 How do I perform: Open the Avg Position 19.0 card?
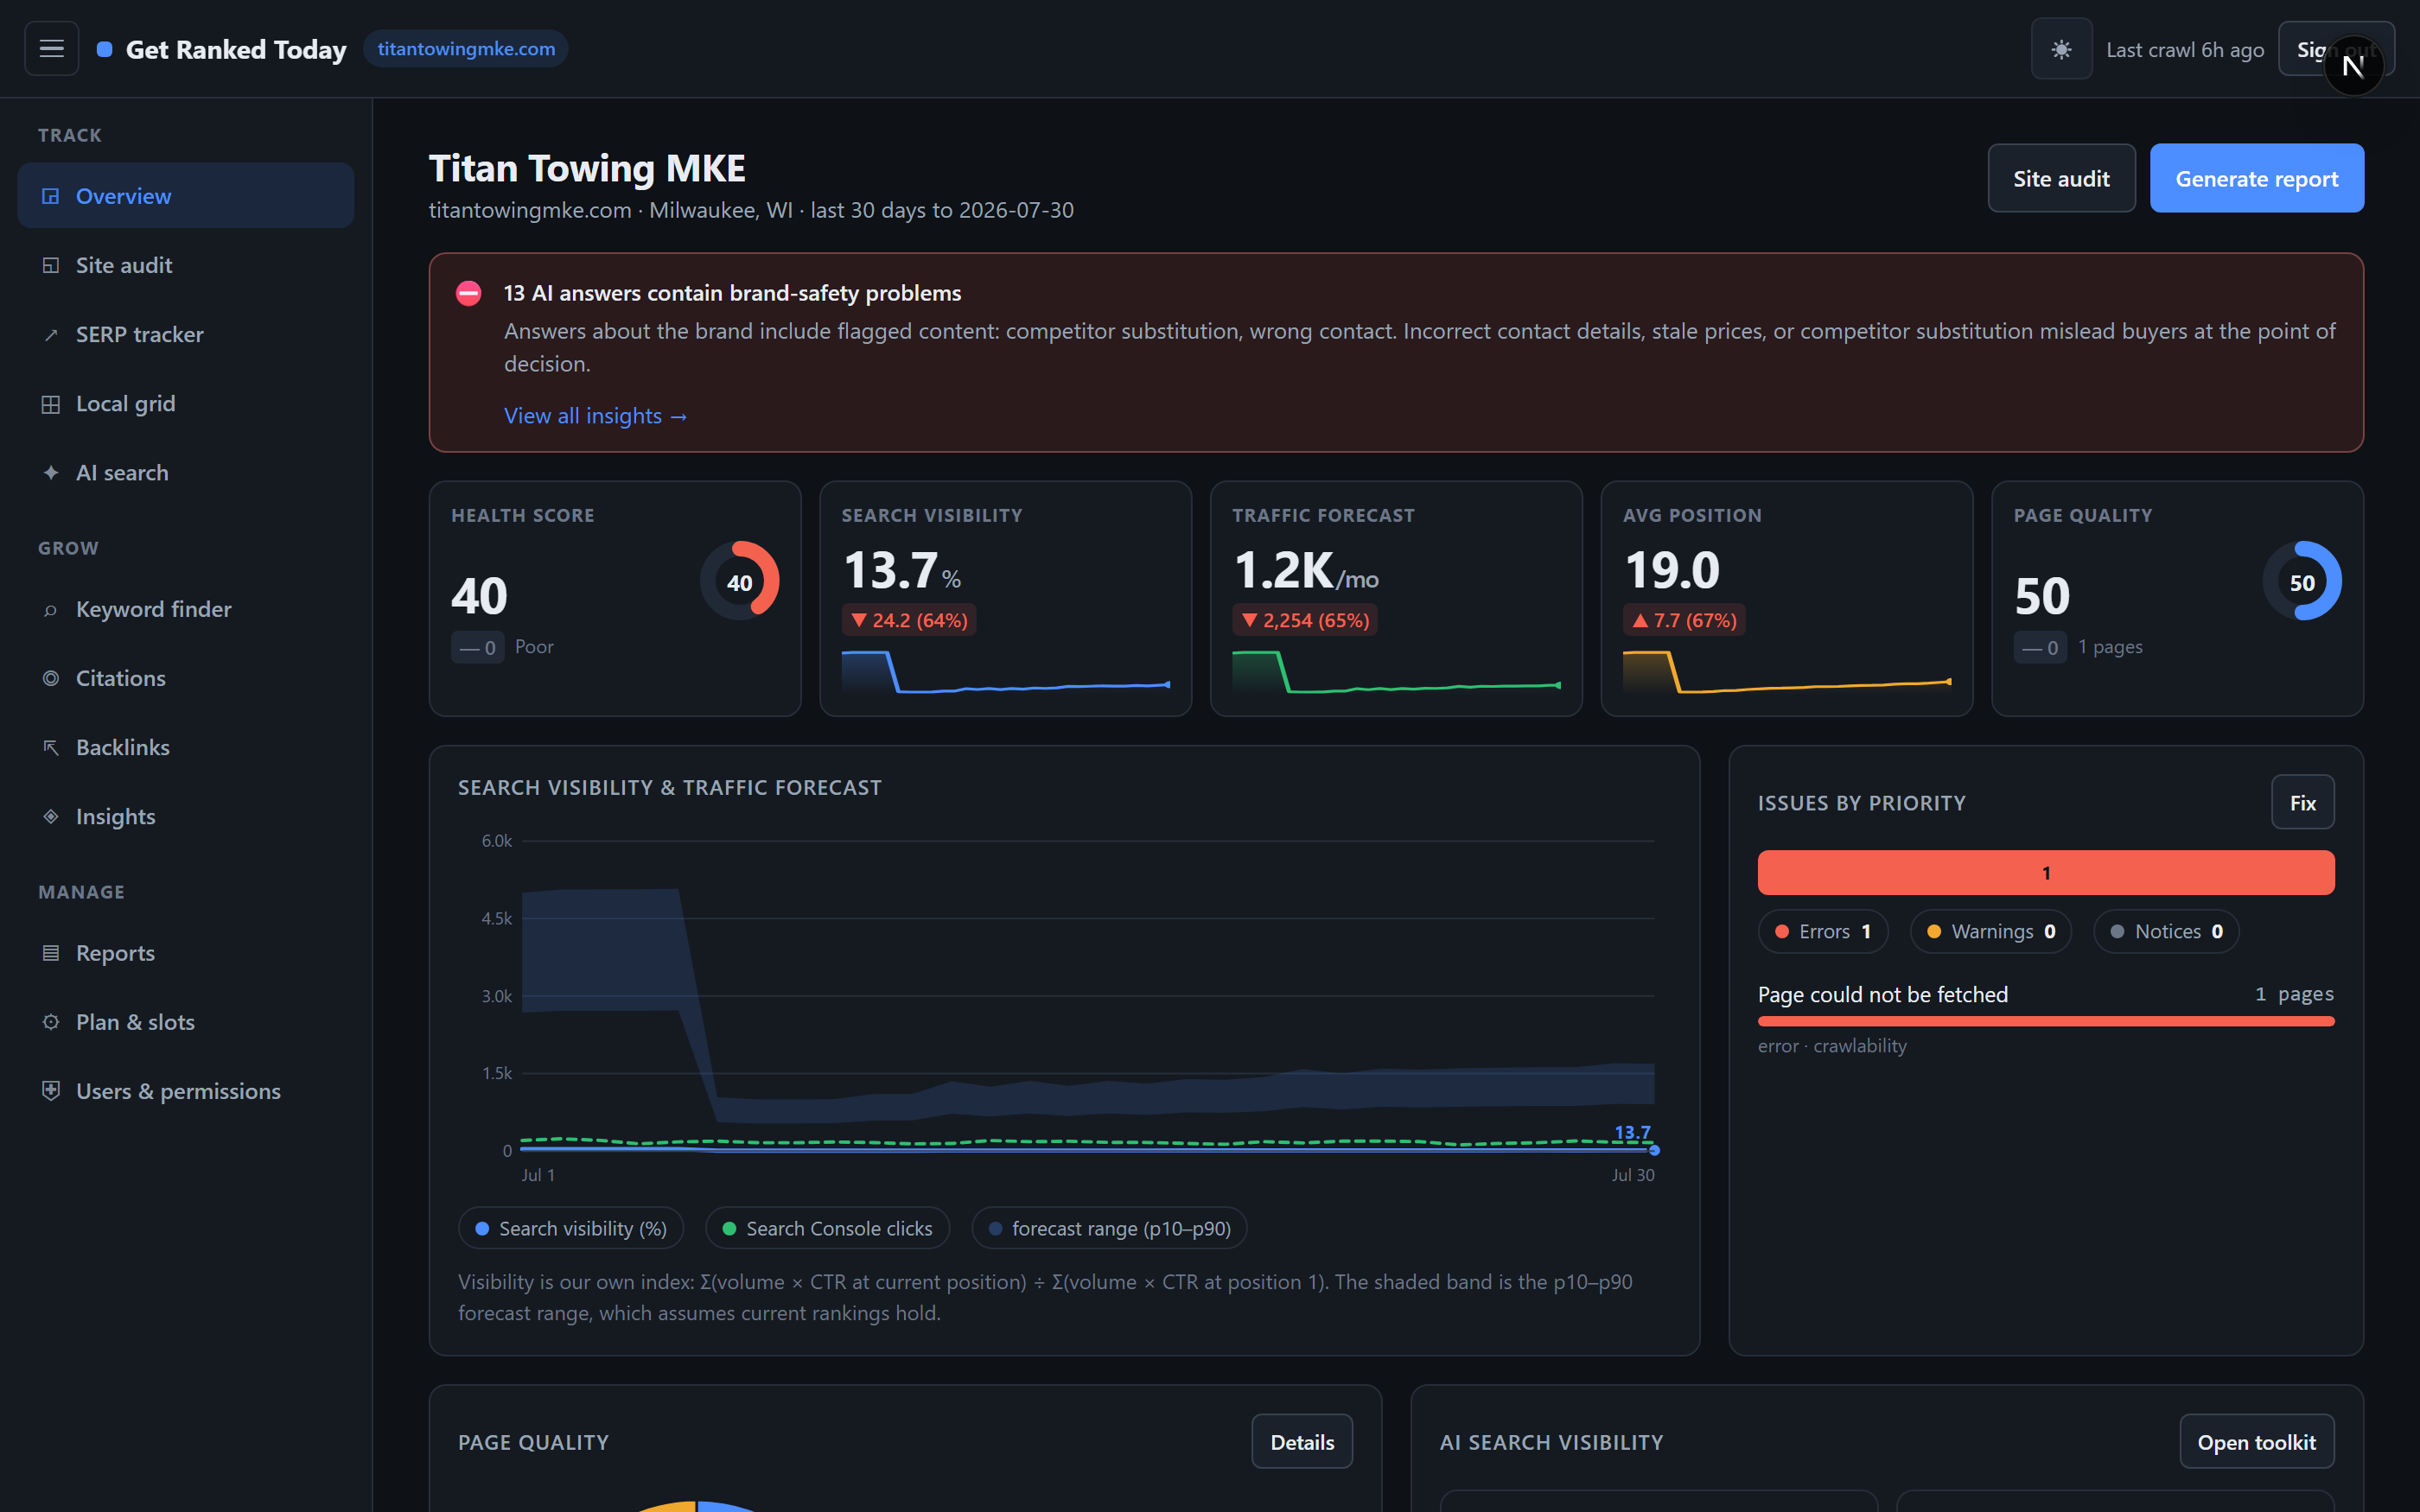pyautogui.click(x=1786, y=598)
